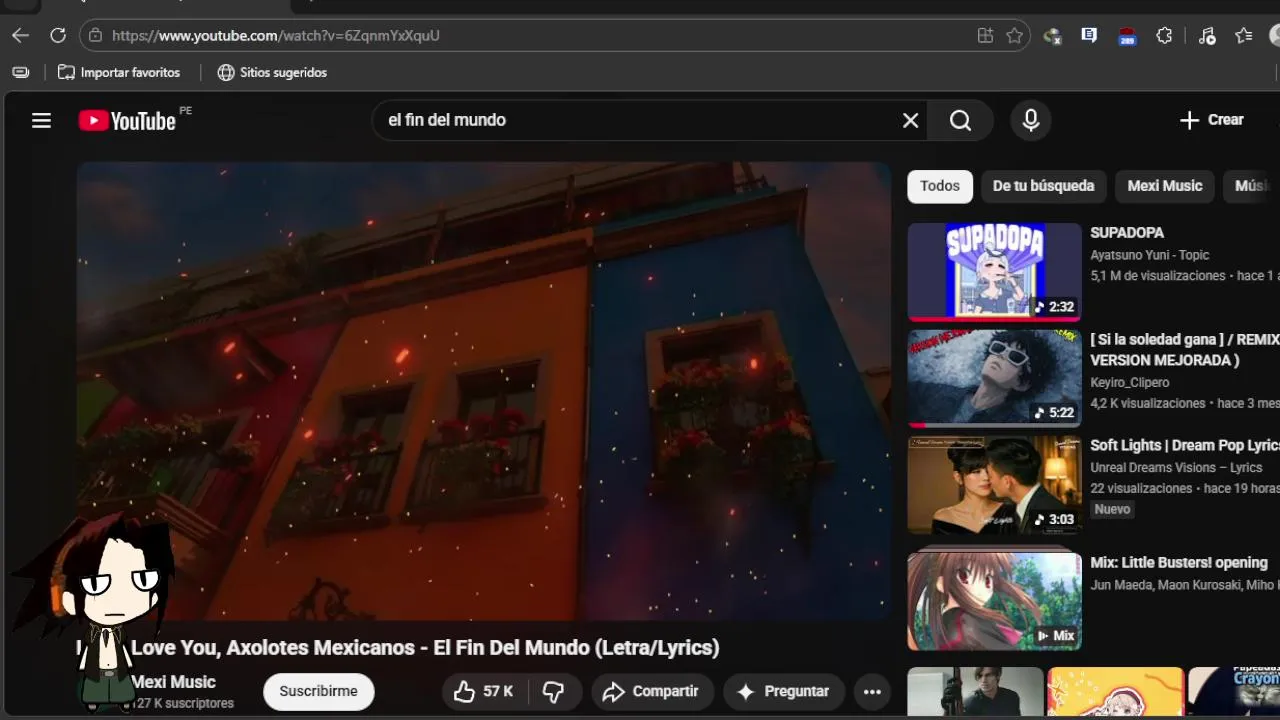Click the green shield extension icon
The height and width of the screenshot is (720, 1280).
tap(1051, 35)
